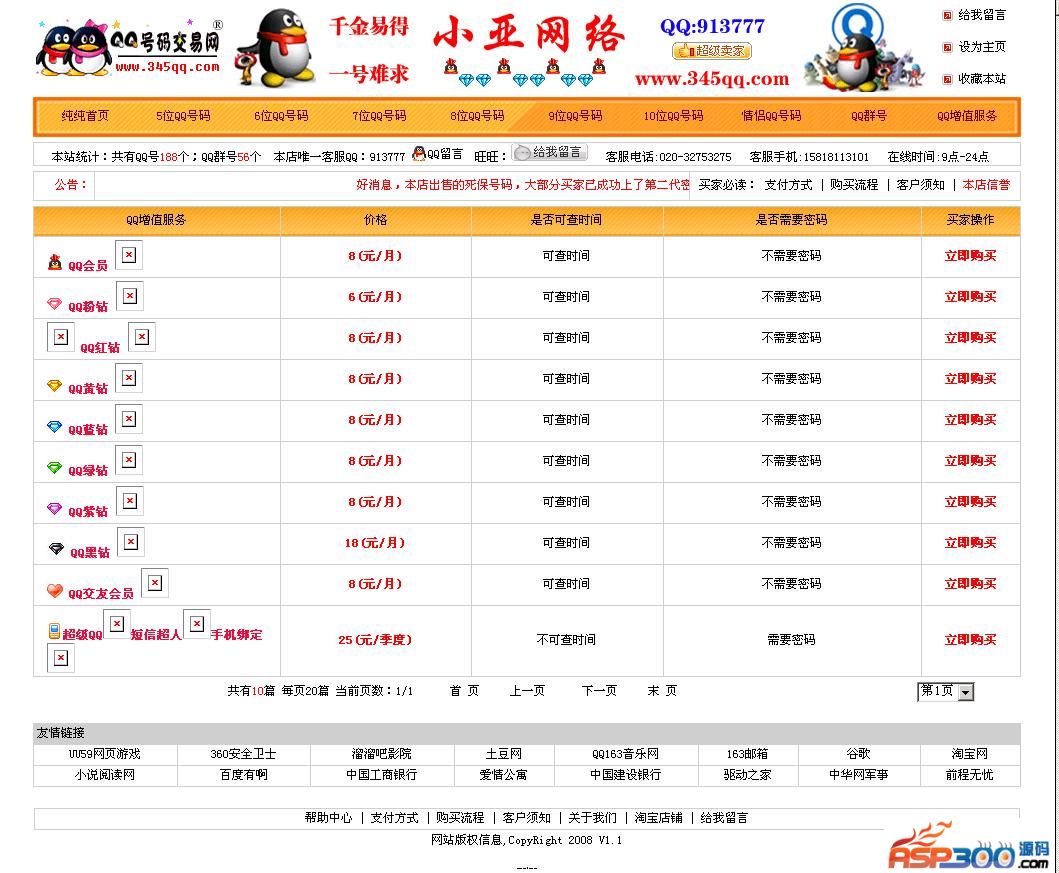
Task: Click 立即购买 for QQ红钻
Action: 970,338
